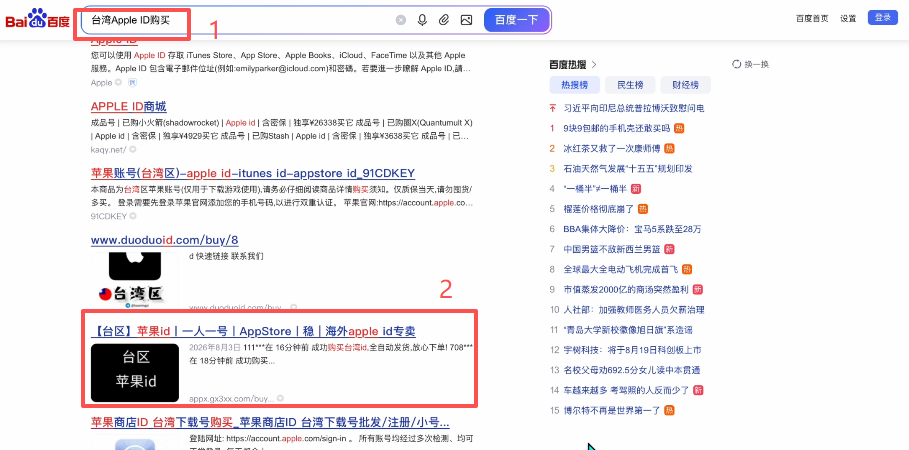Open hot topic BBA集体大降价：宝马5系跌至28万

pyautogui.click(x=632, y=229)
